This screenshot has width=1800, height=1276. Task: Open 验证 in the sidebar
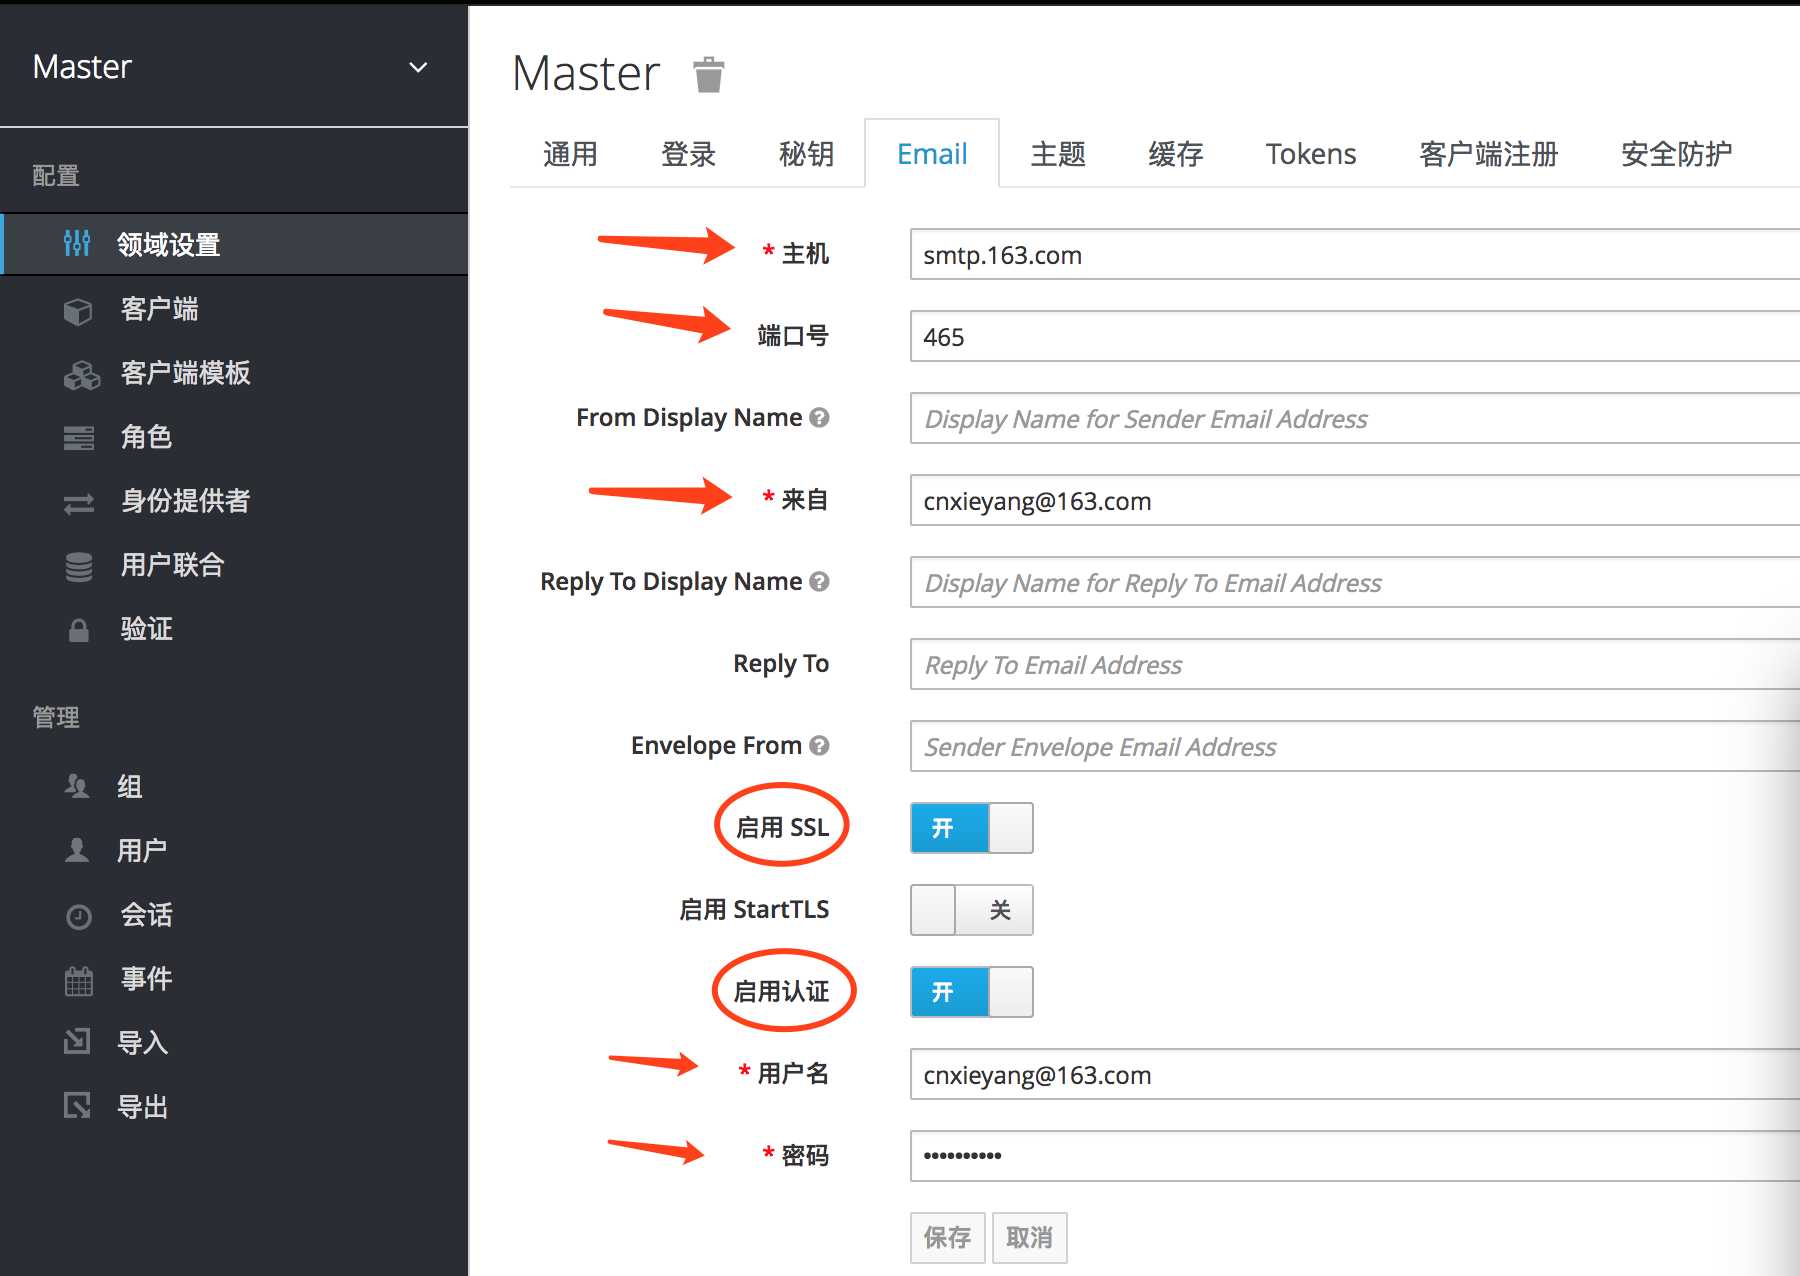click(x=234, y=629)
